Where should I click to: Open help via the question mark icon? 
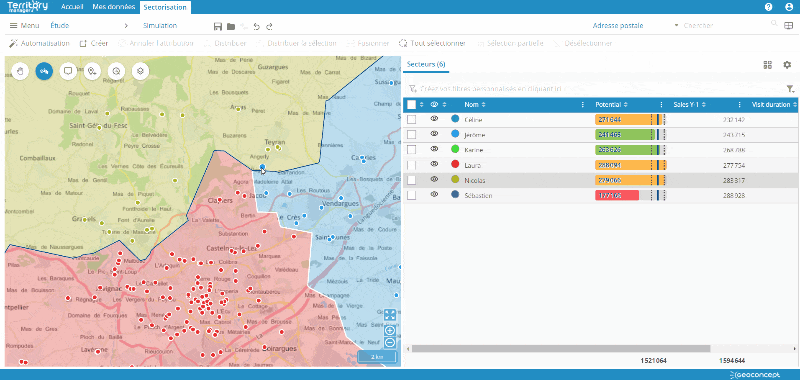768,7
